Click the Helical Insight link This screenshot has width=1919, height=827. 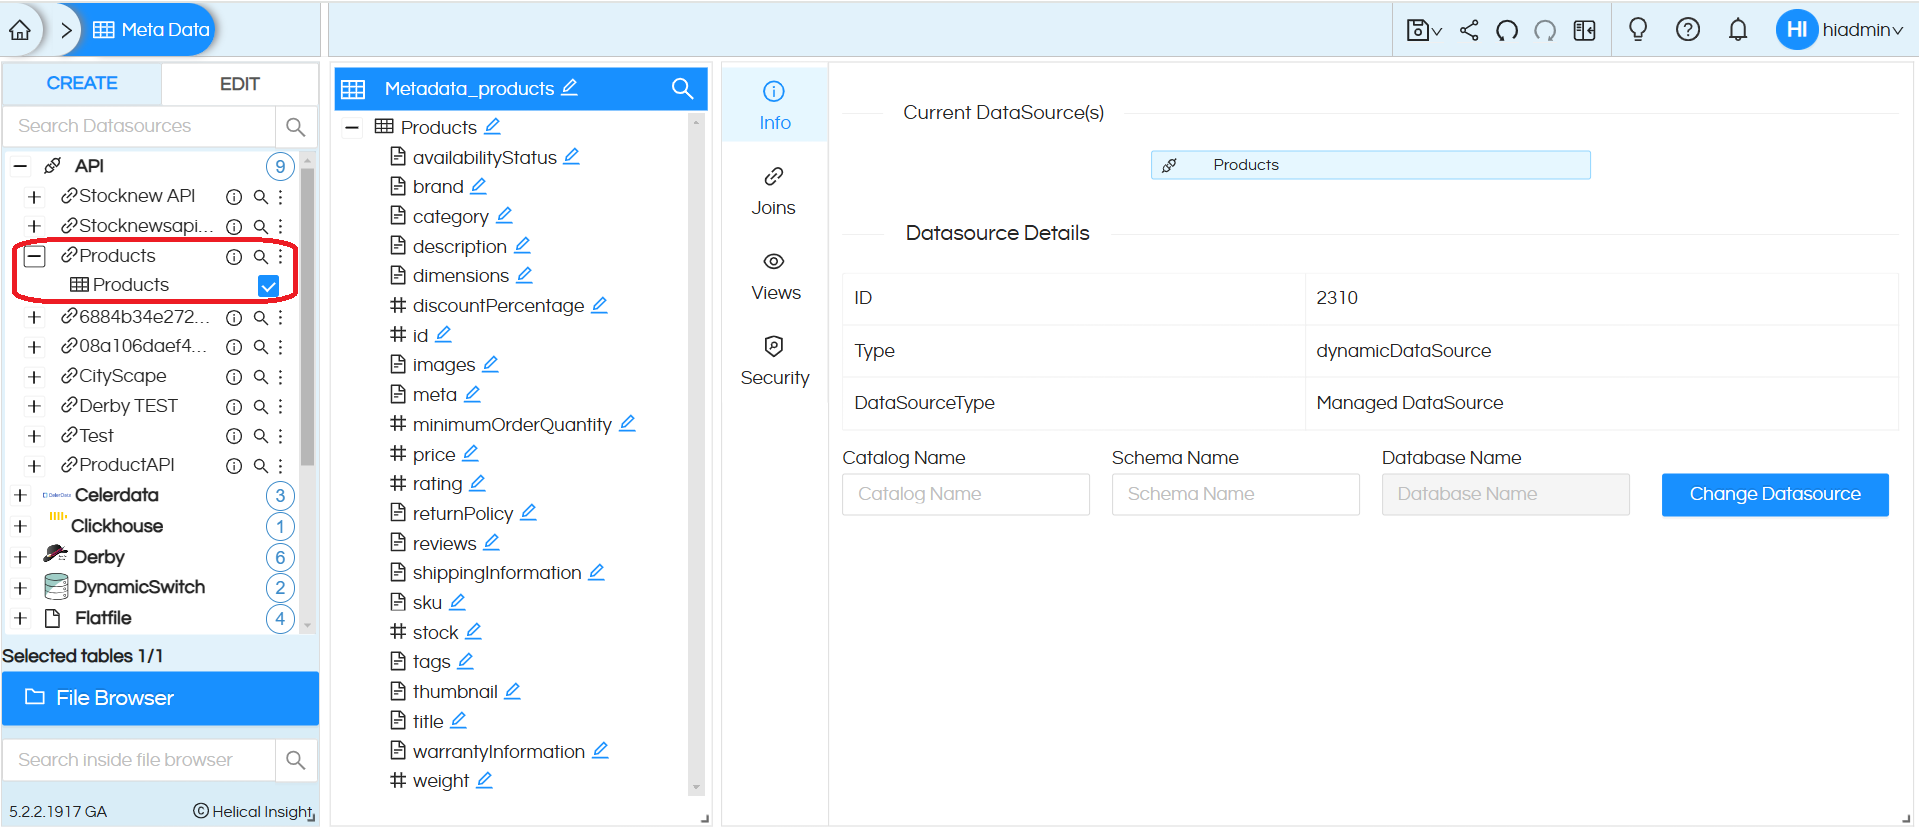tap(254, 811)
